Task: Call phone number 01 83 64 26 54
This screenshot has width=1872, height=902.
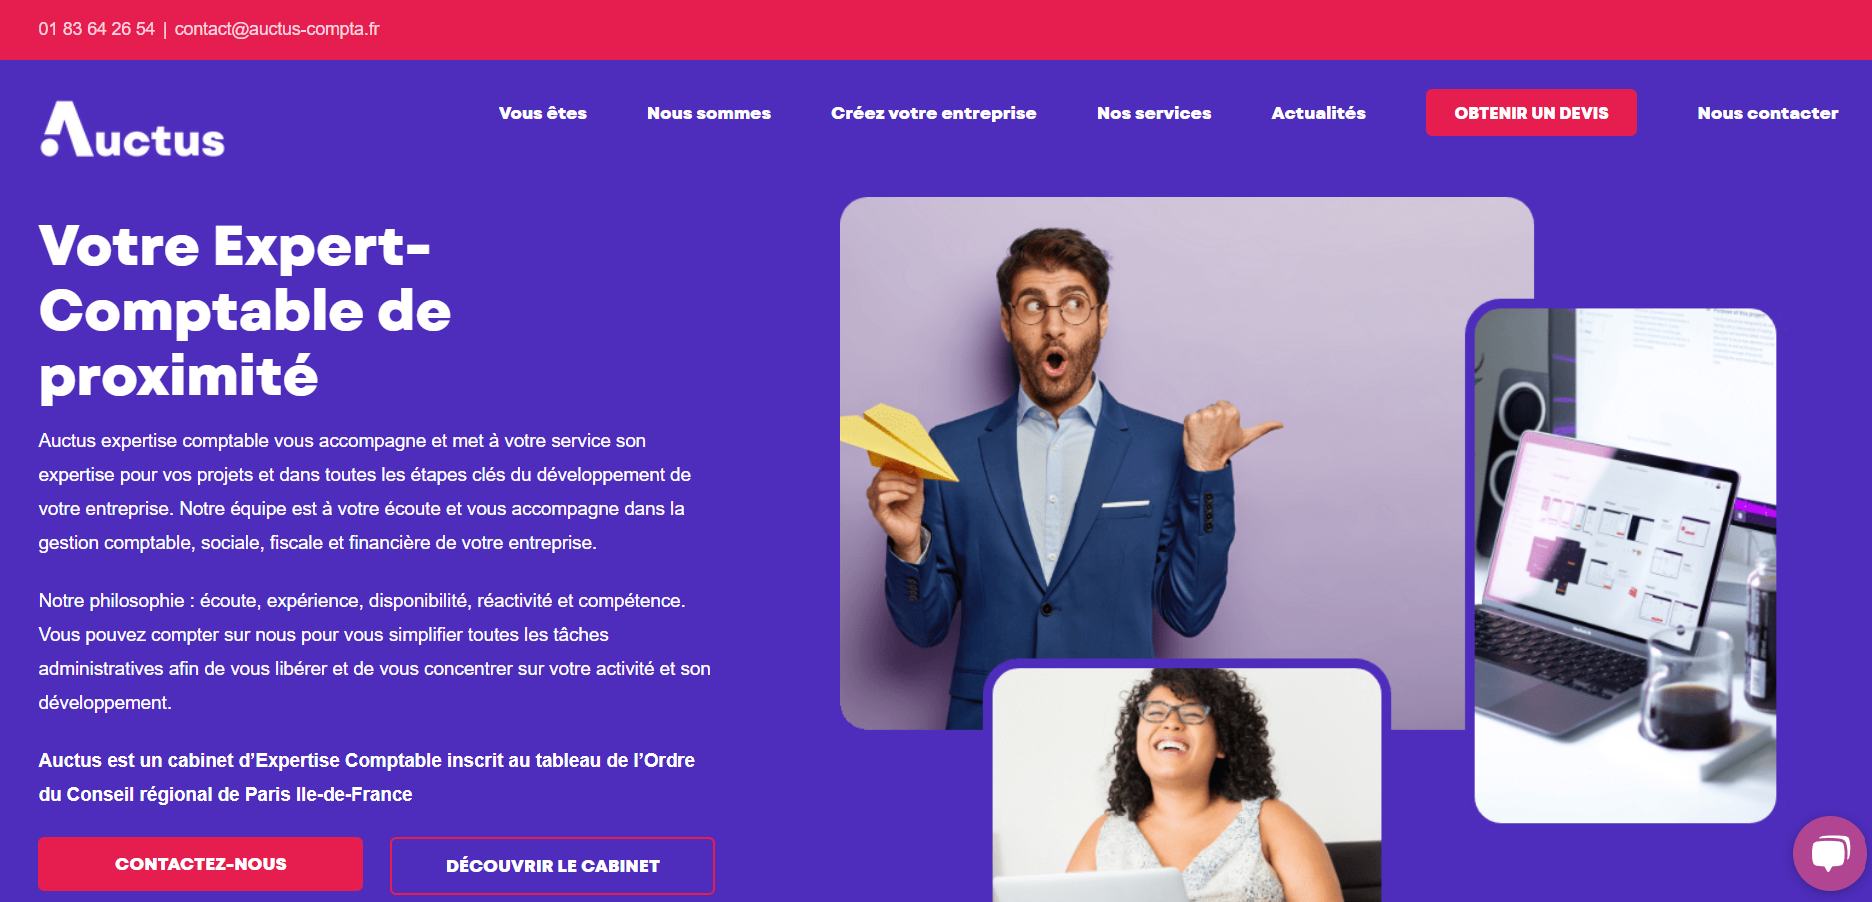Action: pyautogui.click(x=96, y=29)
